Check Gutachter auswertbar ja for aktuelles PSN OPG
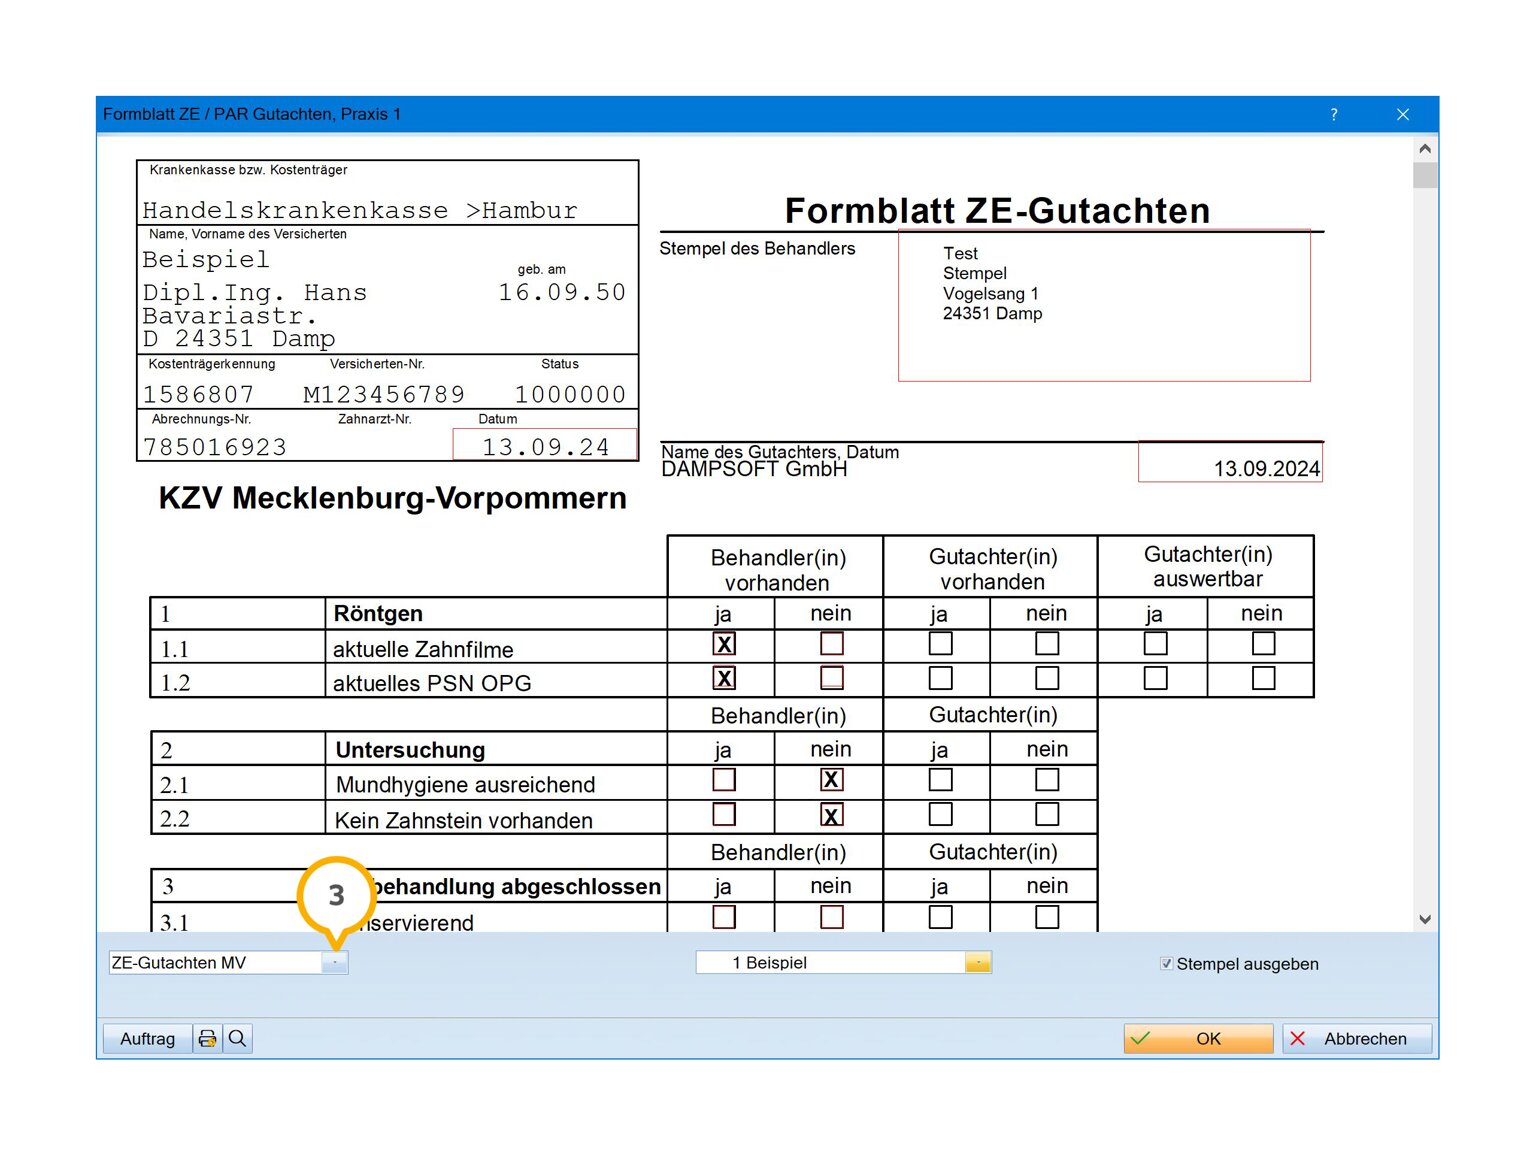 coord(1156,678)
